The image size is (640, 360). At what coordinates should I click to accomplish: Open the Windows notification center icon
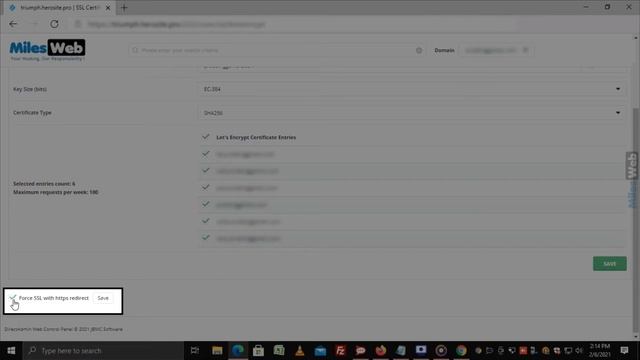624,350
